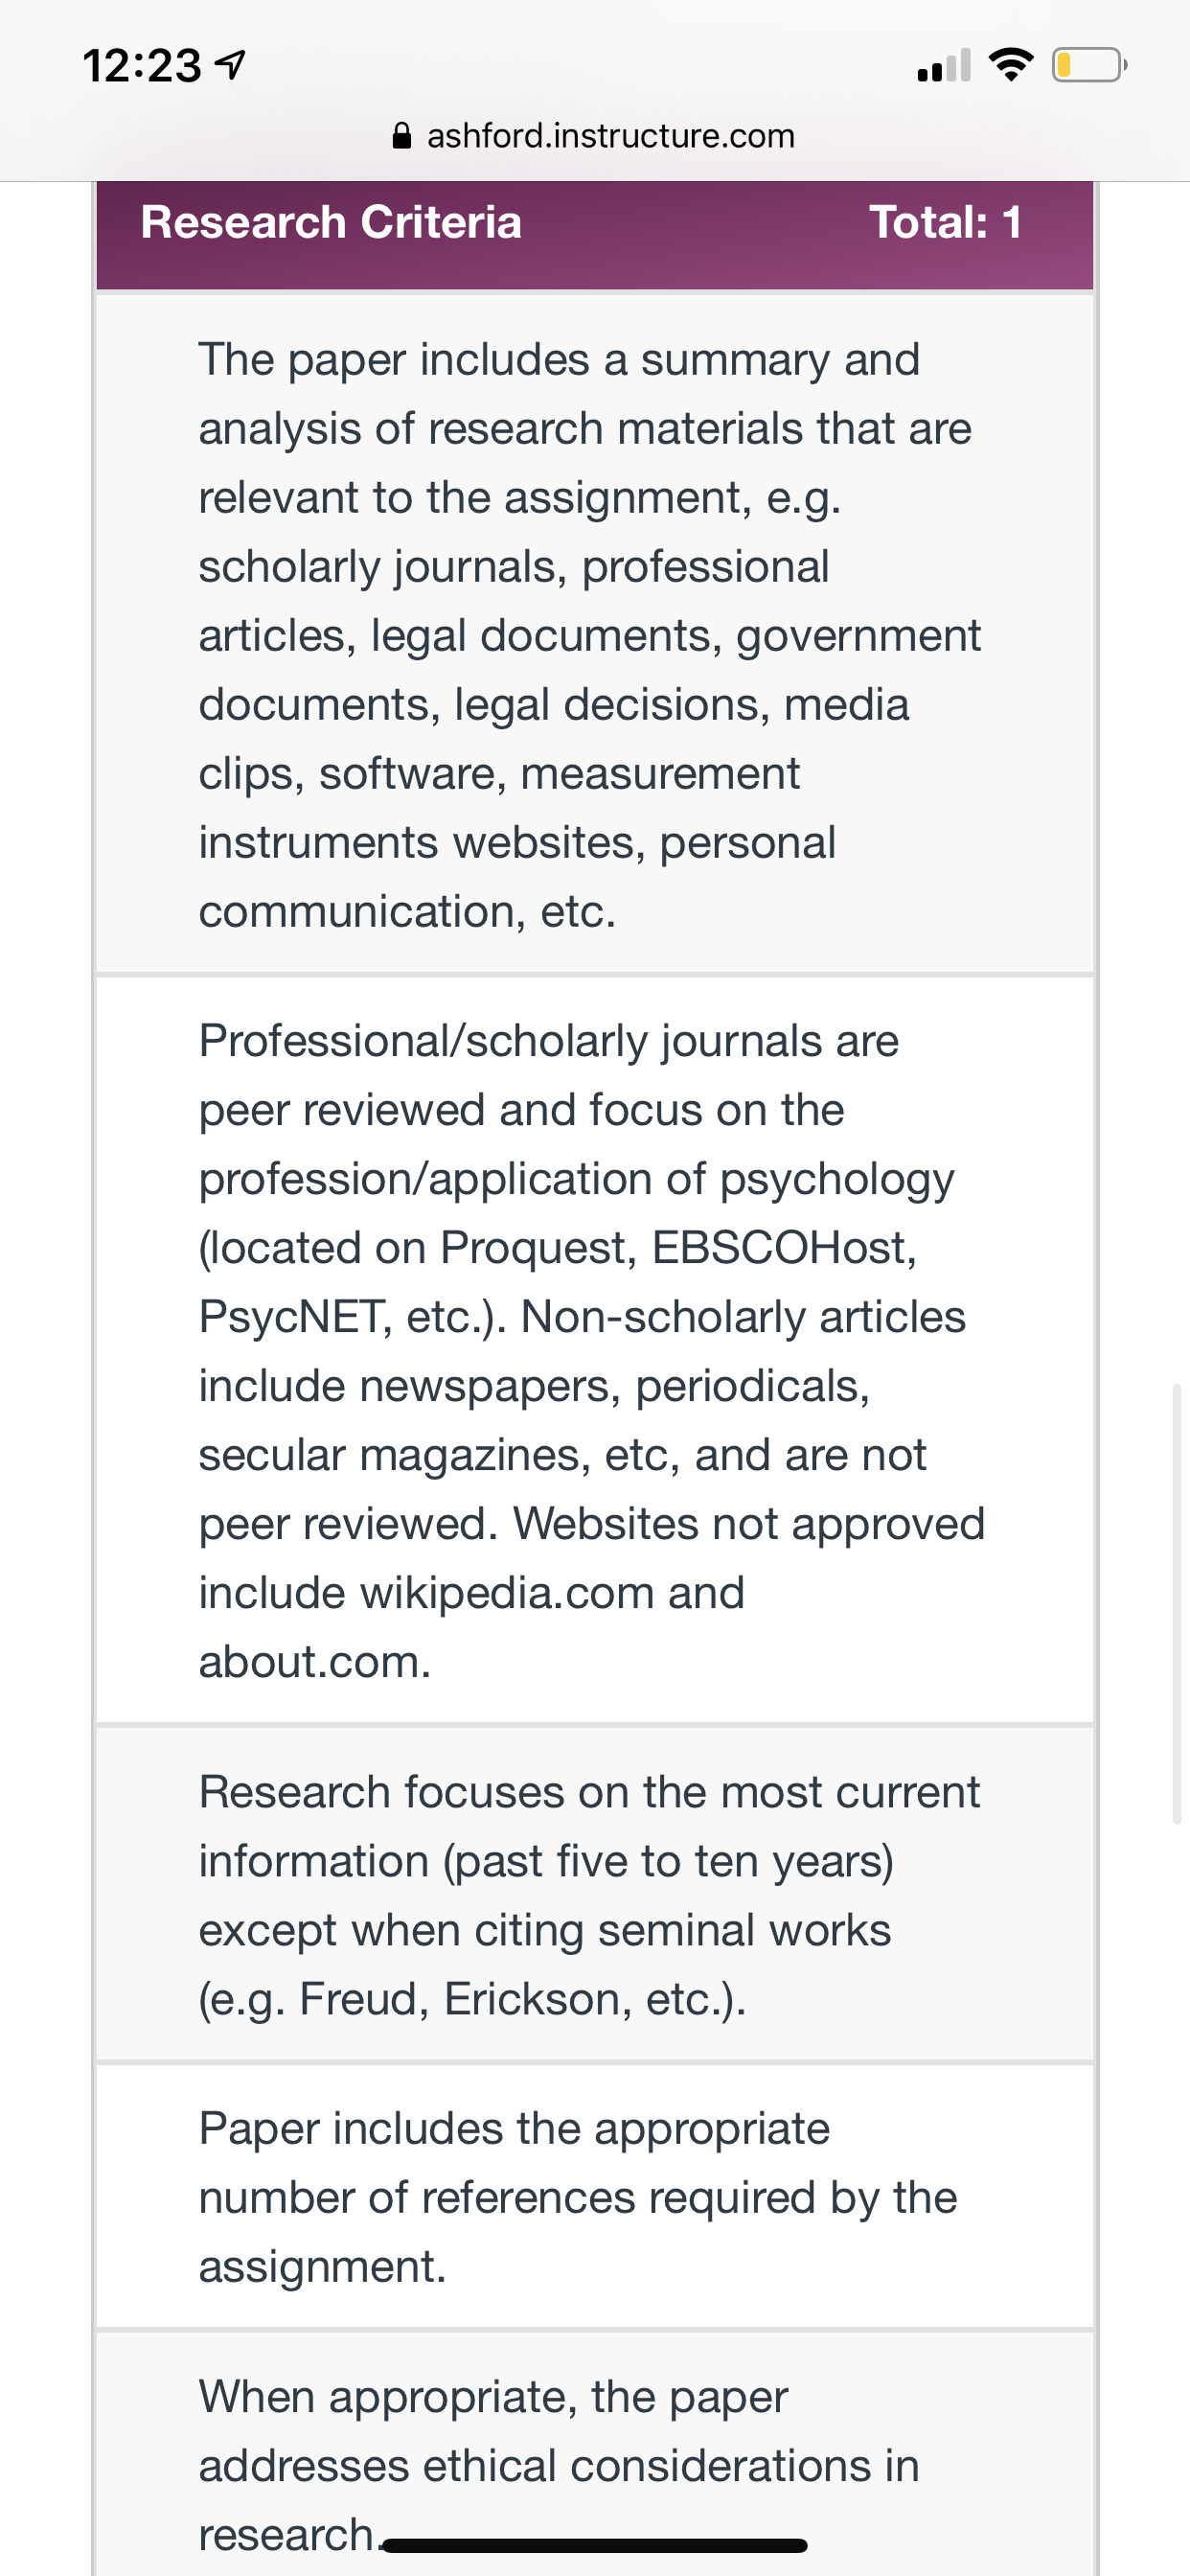
Task: Tap the Proquest, EBSCOHost database line
Action: coord(557,1248)
